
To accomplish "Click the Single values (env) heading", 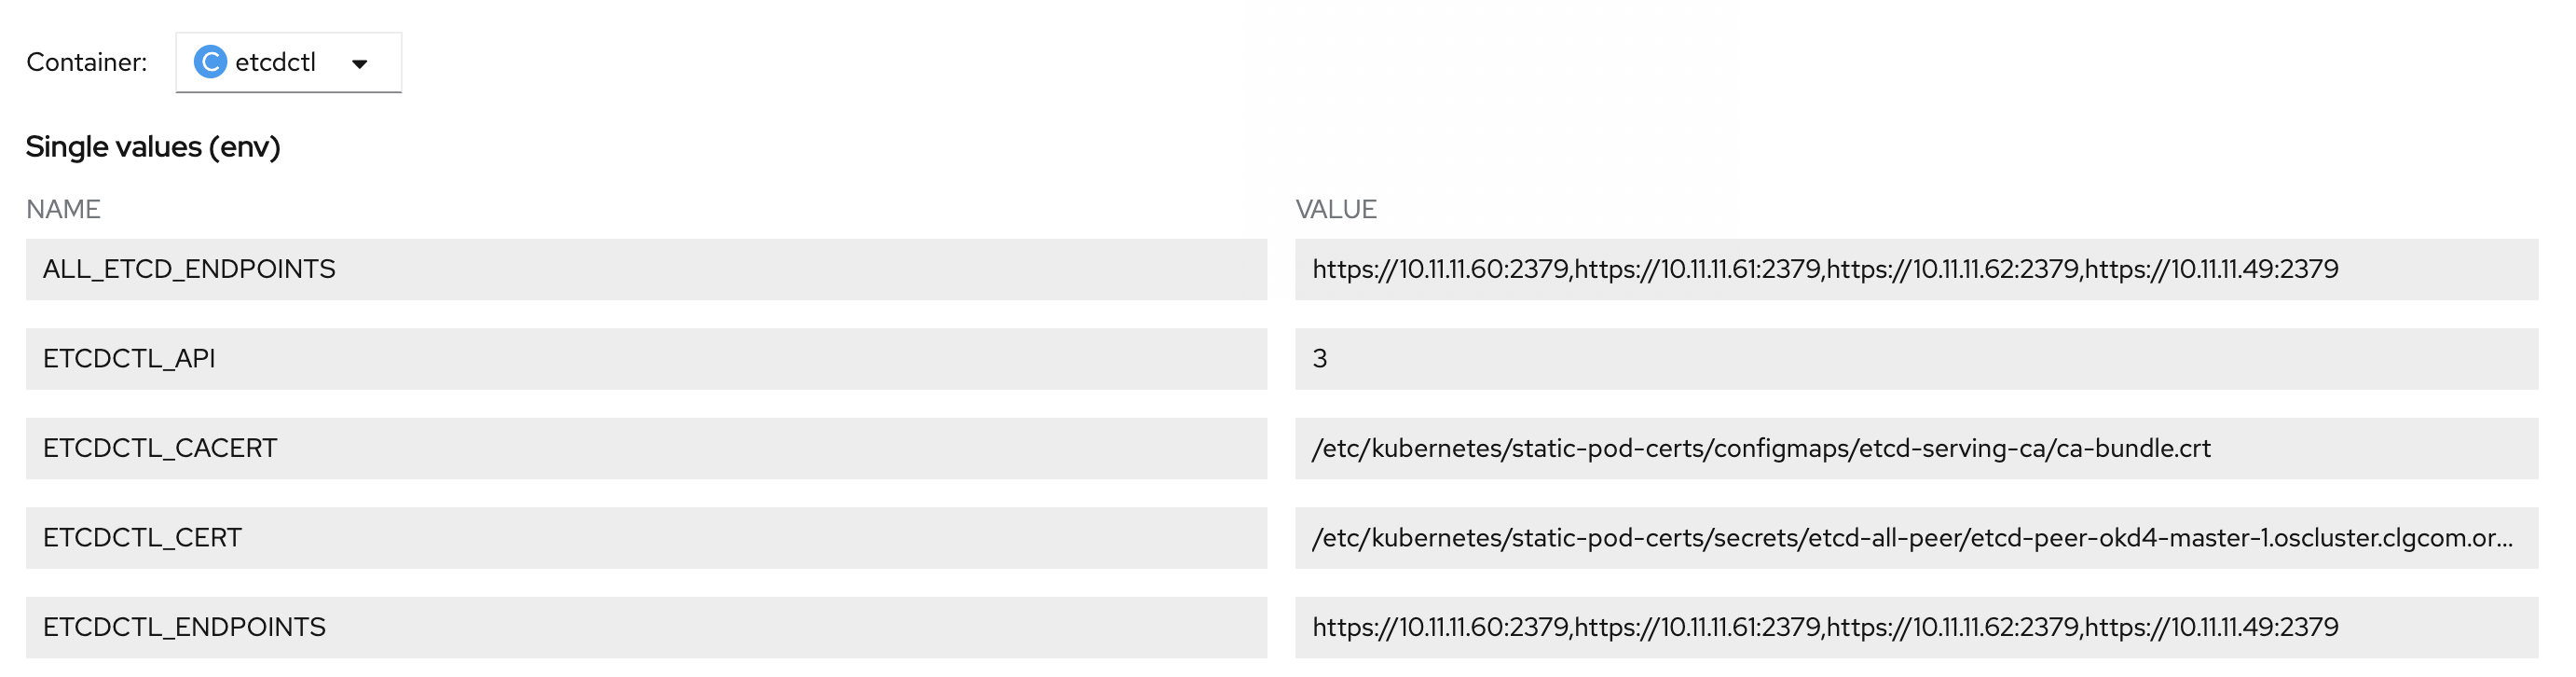I will pos(153,147).
